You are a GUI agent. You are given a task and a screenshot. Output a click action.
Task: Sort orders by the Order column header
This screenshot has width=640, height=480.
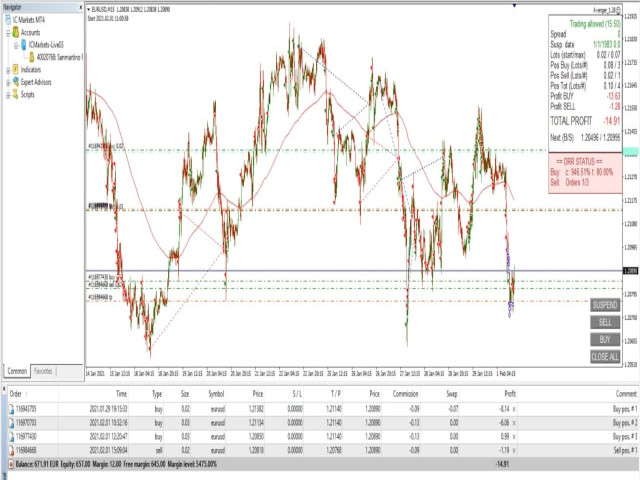coord(16,394)
